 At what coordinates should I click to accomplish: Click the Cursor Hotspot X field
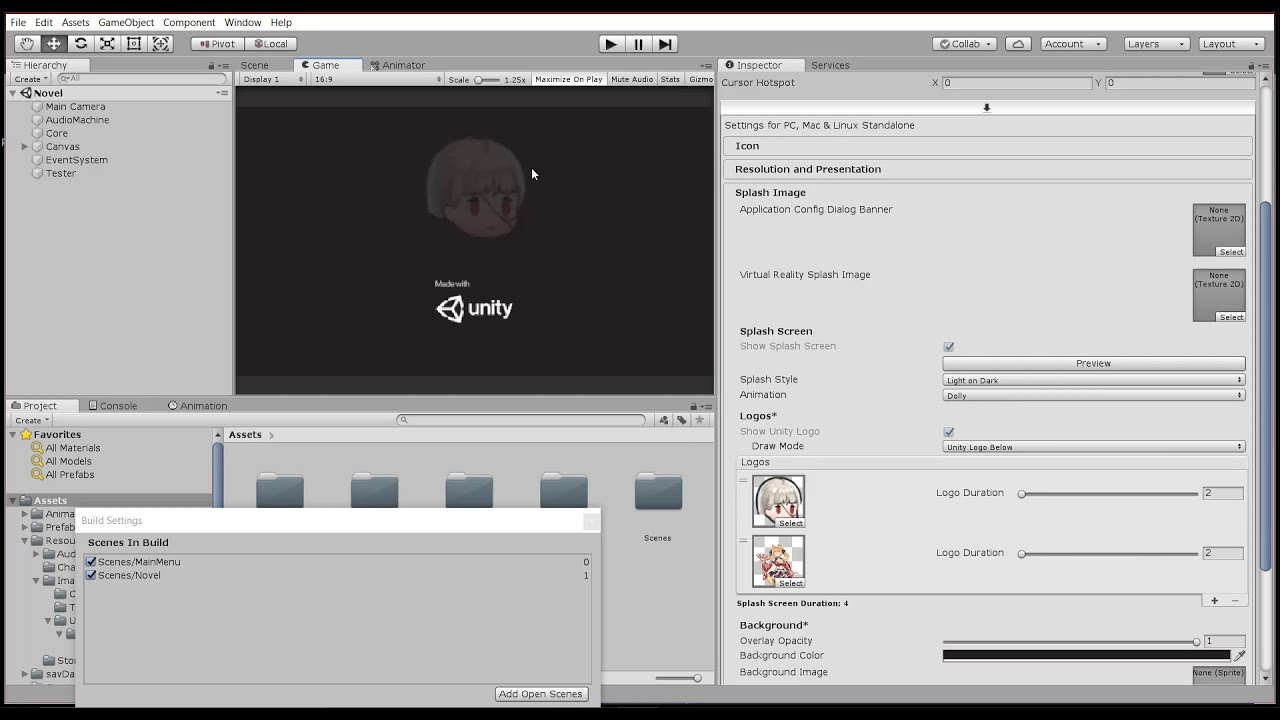point(1017,83)
